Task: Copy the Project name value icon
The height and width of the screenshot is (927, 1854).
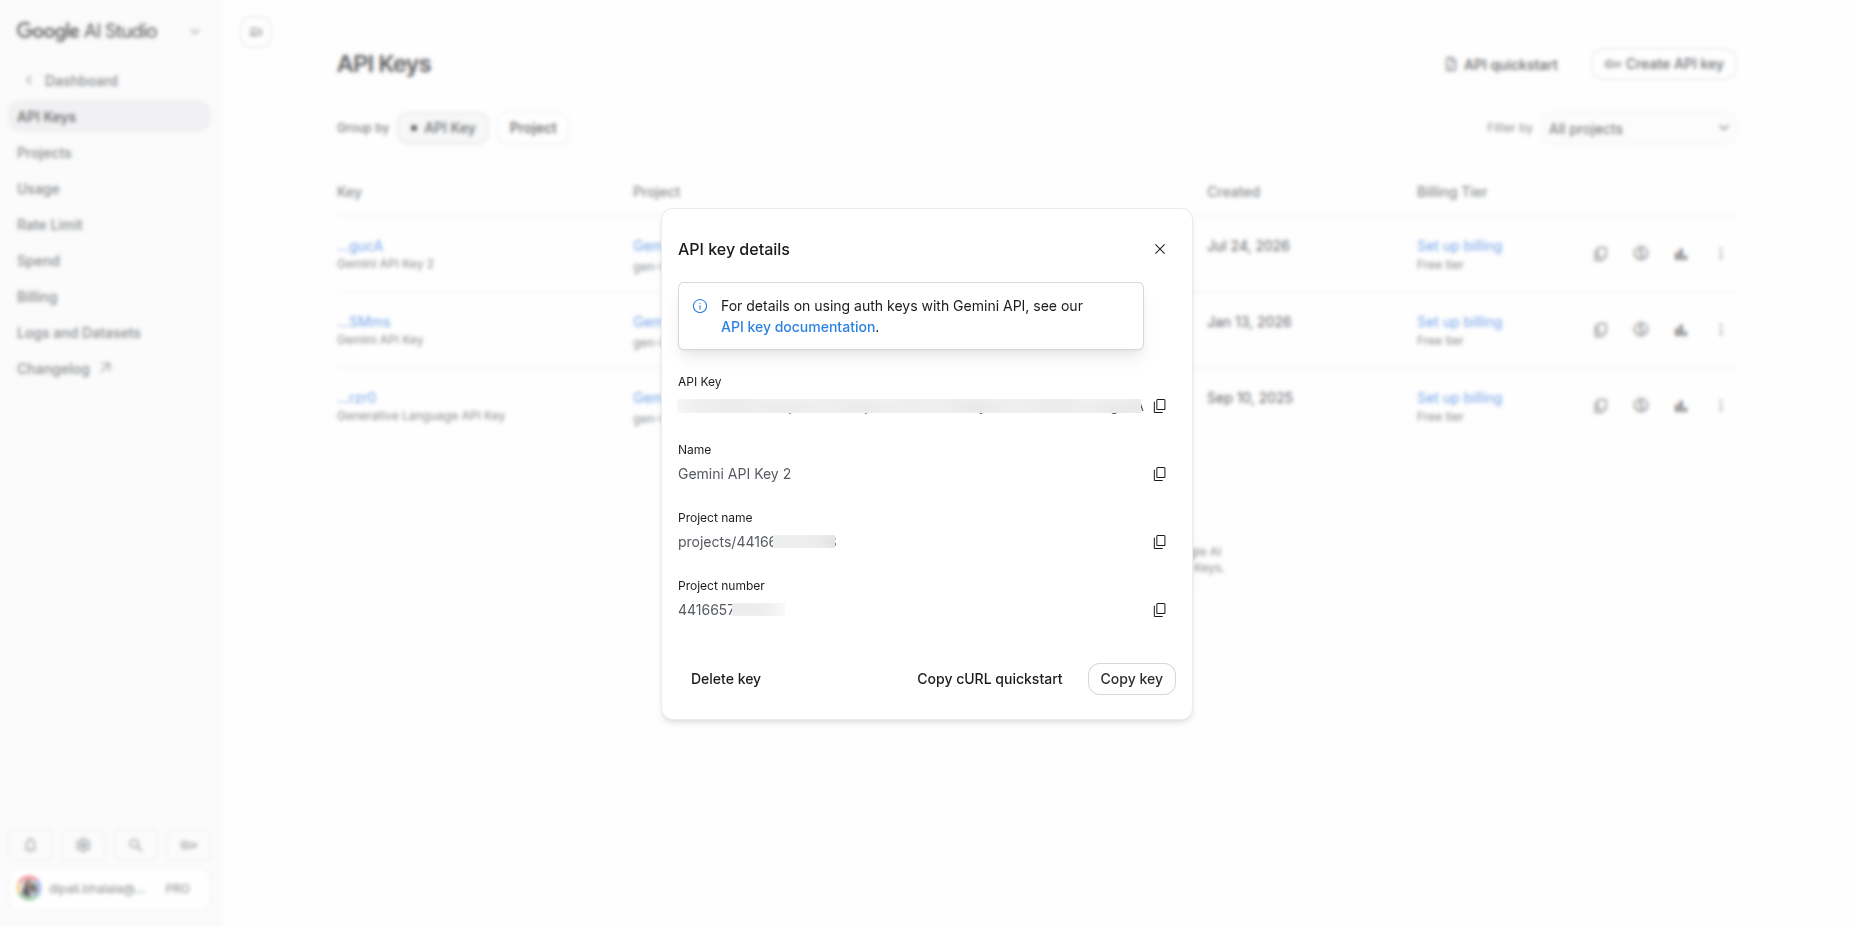Action: coord(1160,542)
